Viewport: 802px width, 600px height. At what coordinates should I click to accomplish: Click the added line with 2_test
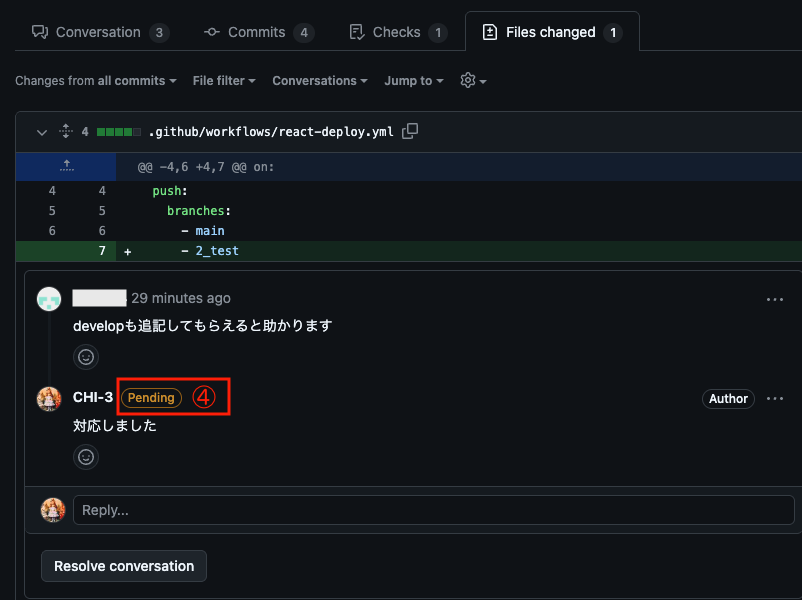pyautogui.click(x=409, y=251)
